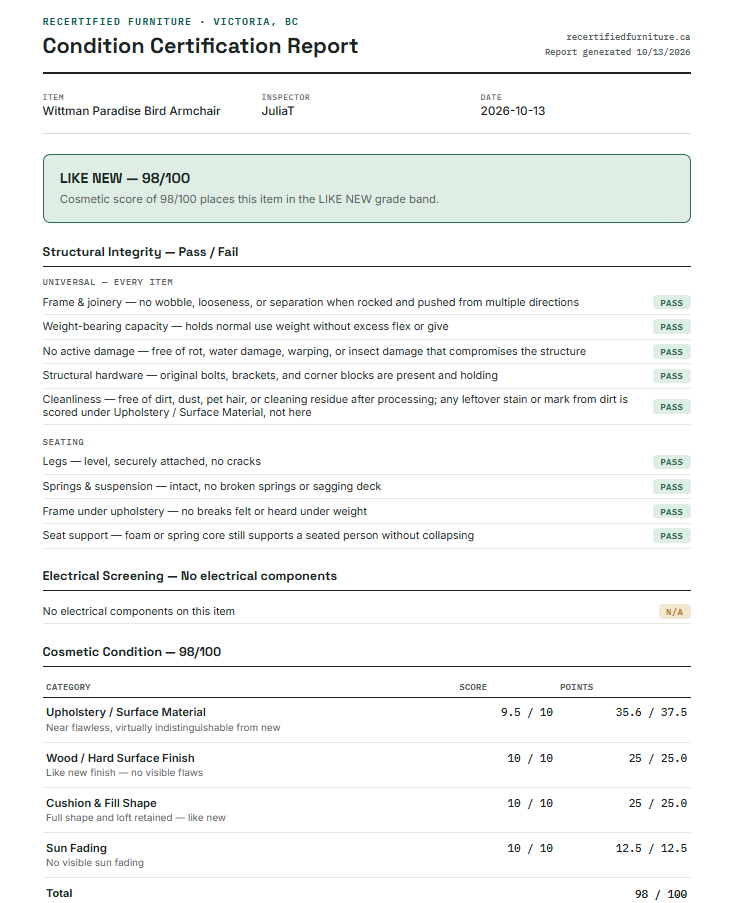The image size is (742, 903).
Task: Click the PASS badge for Cleanliness row
Action: click(671, 407)
